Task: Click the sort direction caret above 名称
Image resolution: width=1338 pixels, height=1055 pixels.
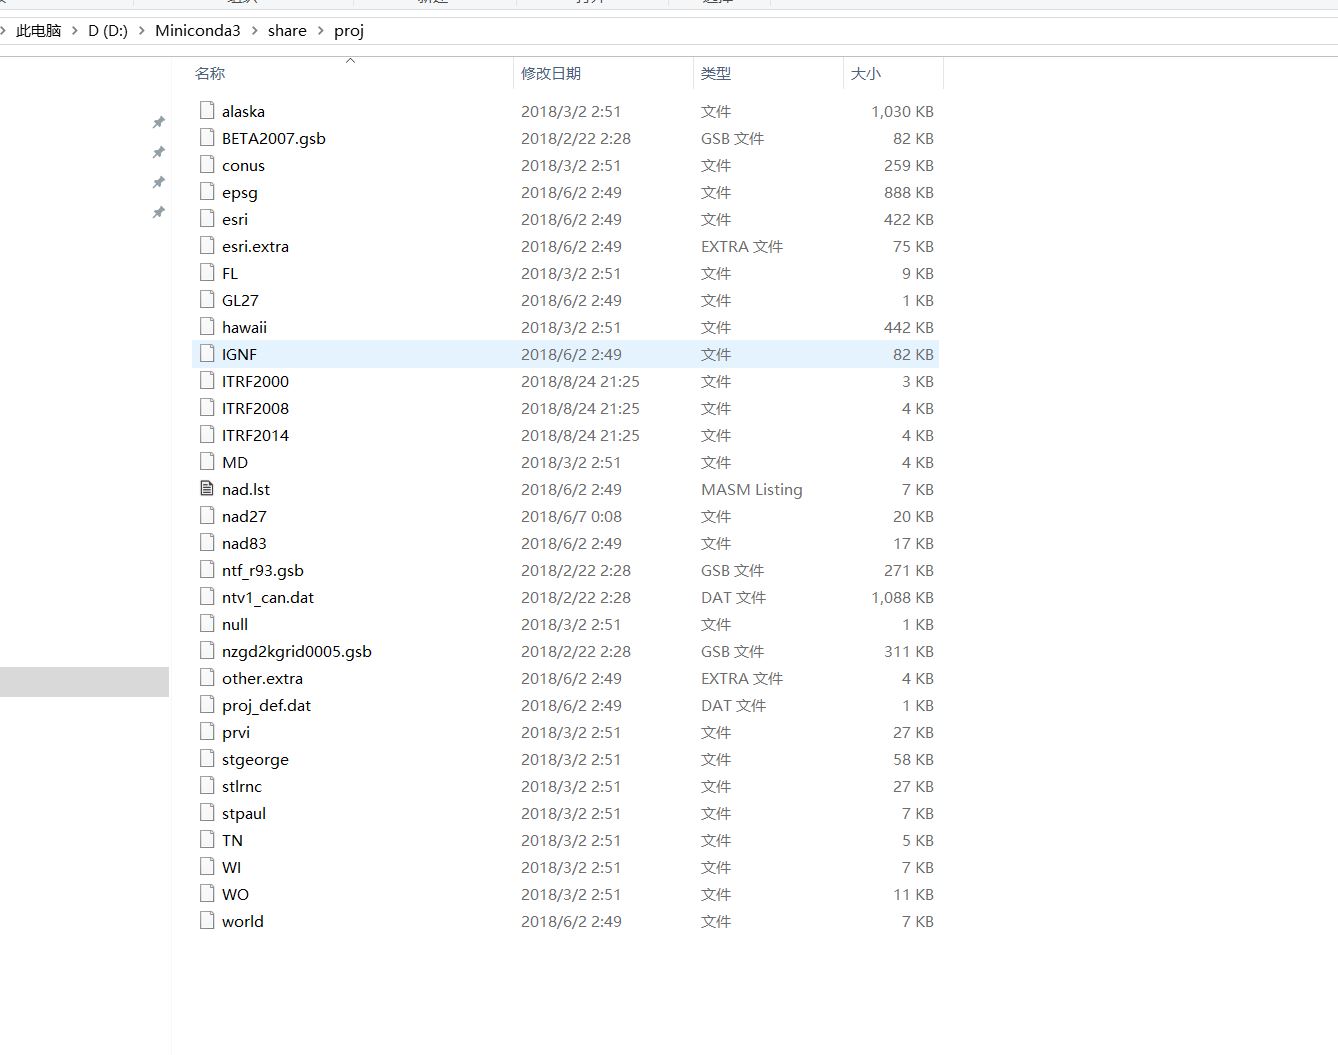Action: (350, 60)
